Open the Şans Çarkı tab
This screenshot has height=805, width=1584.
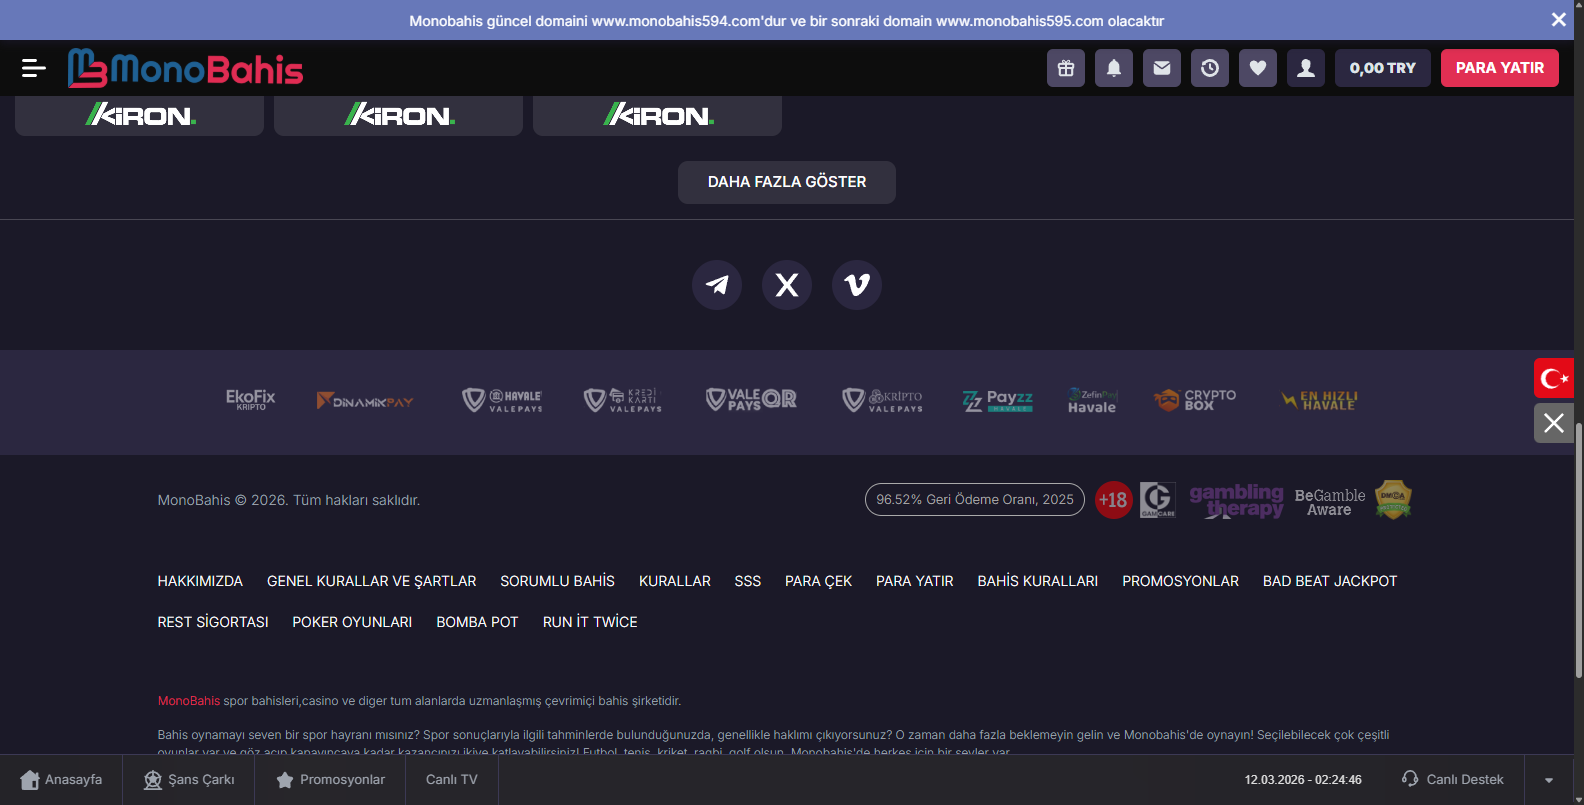click(189, 780)
